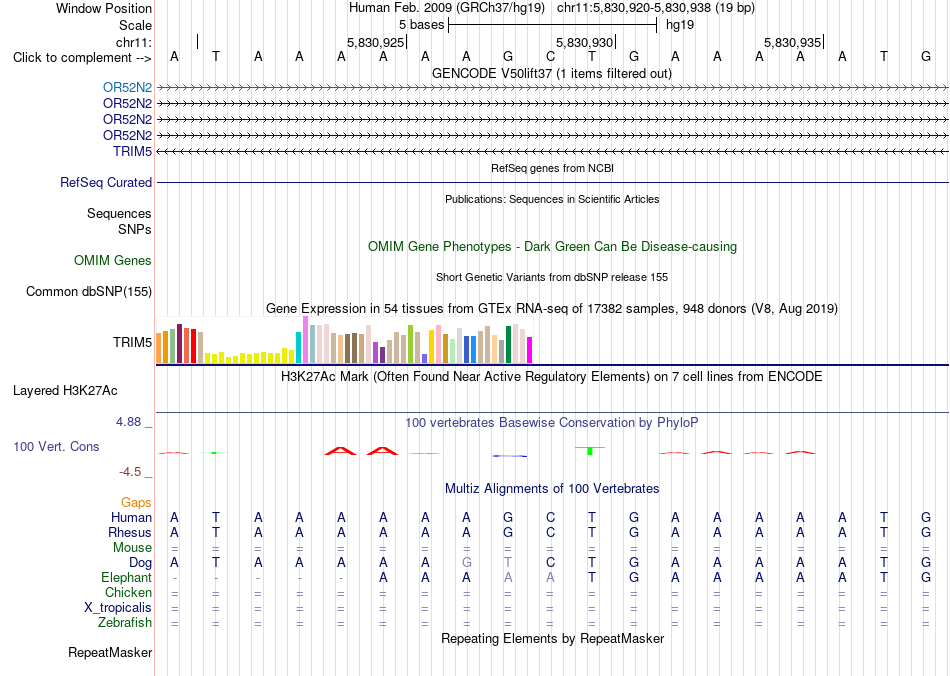
Task: Click the X_tropicalis species label
Action: click(118, 608)
